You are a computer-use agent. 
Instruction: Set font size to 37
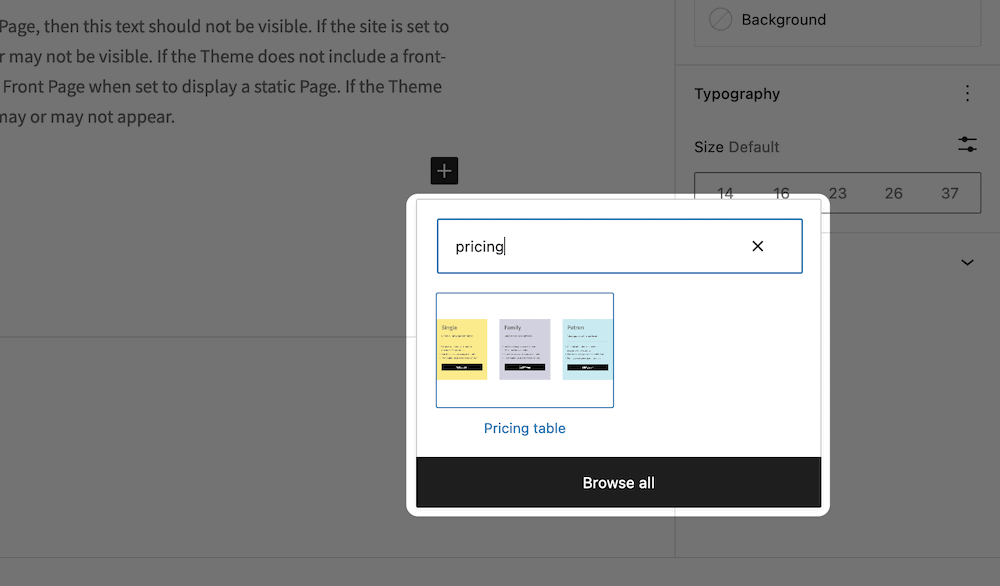949,193
